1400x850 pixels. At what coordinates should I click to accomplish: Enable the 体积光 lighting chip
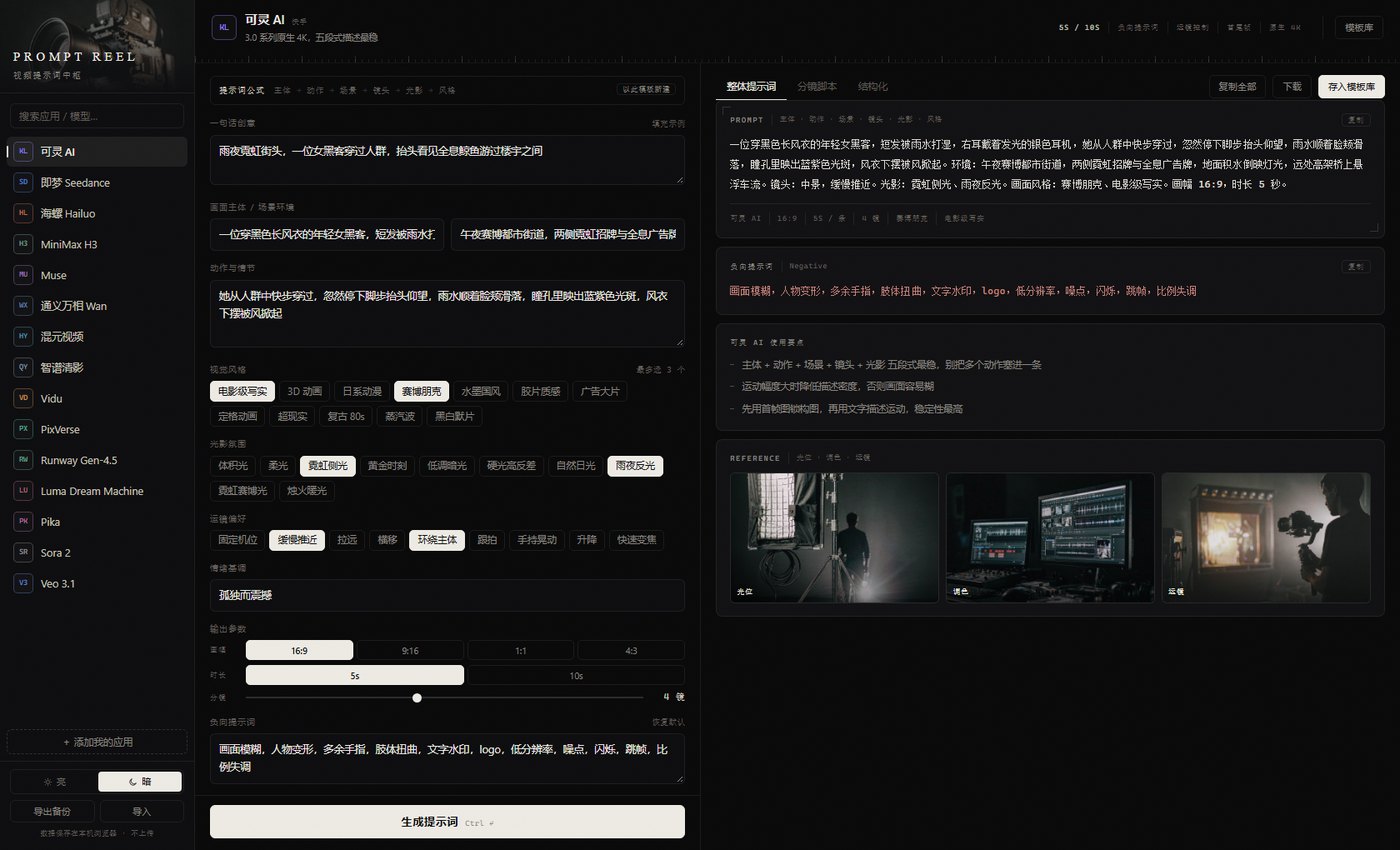click(x=233, y=466)
